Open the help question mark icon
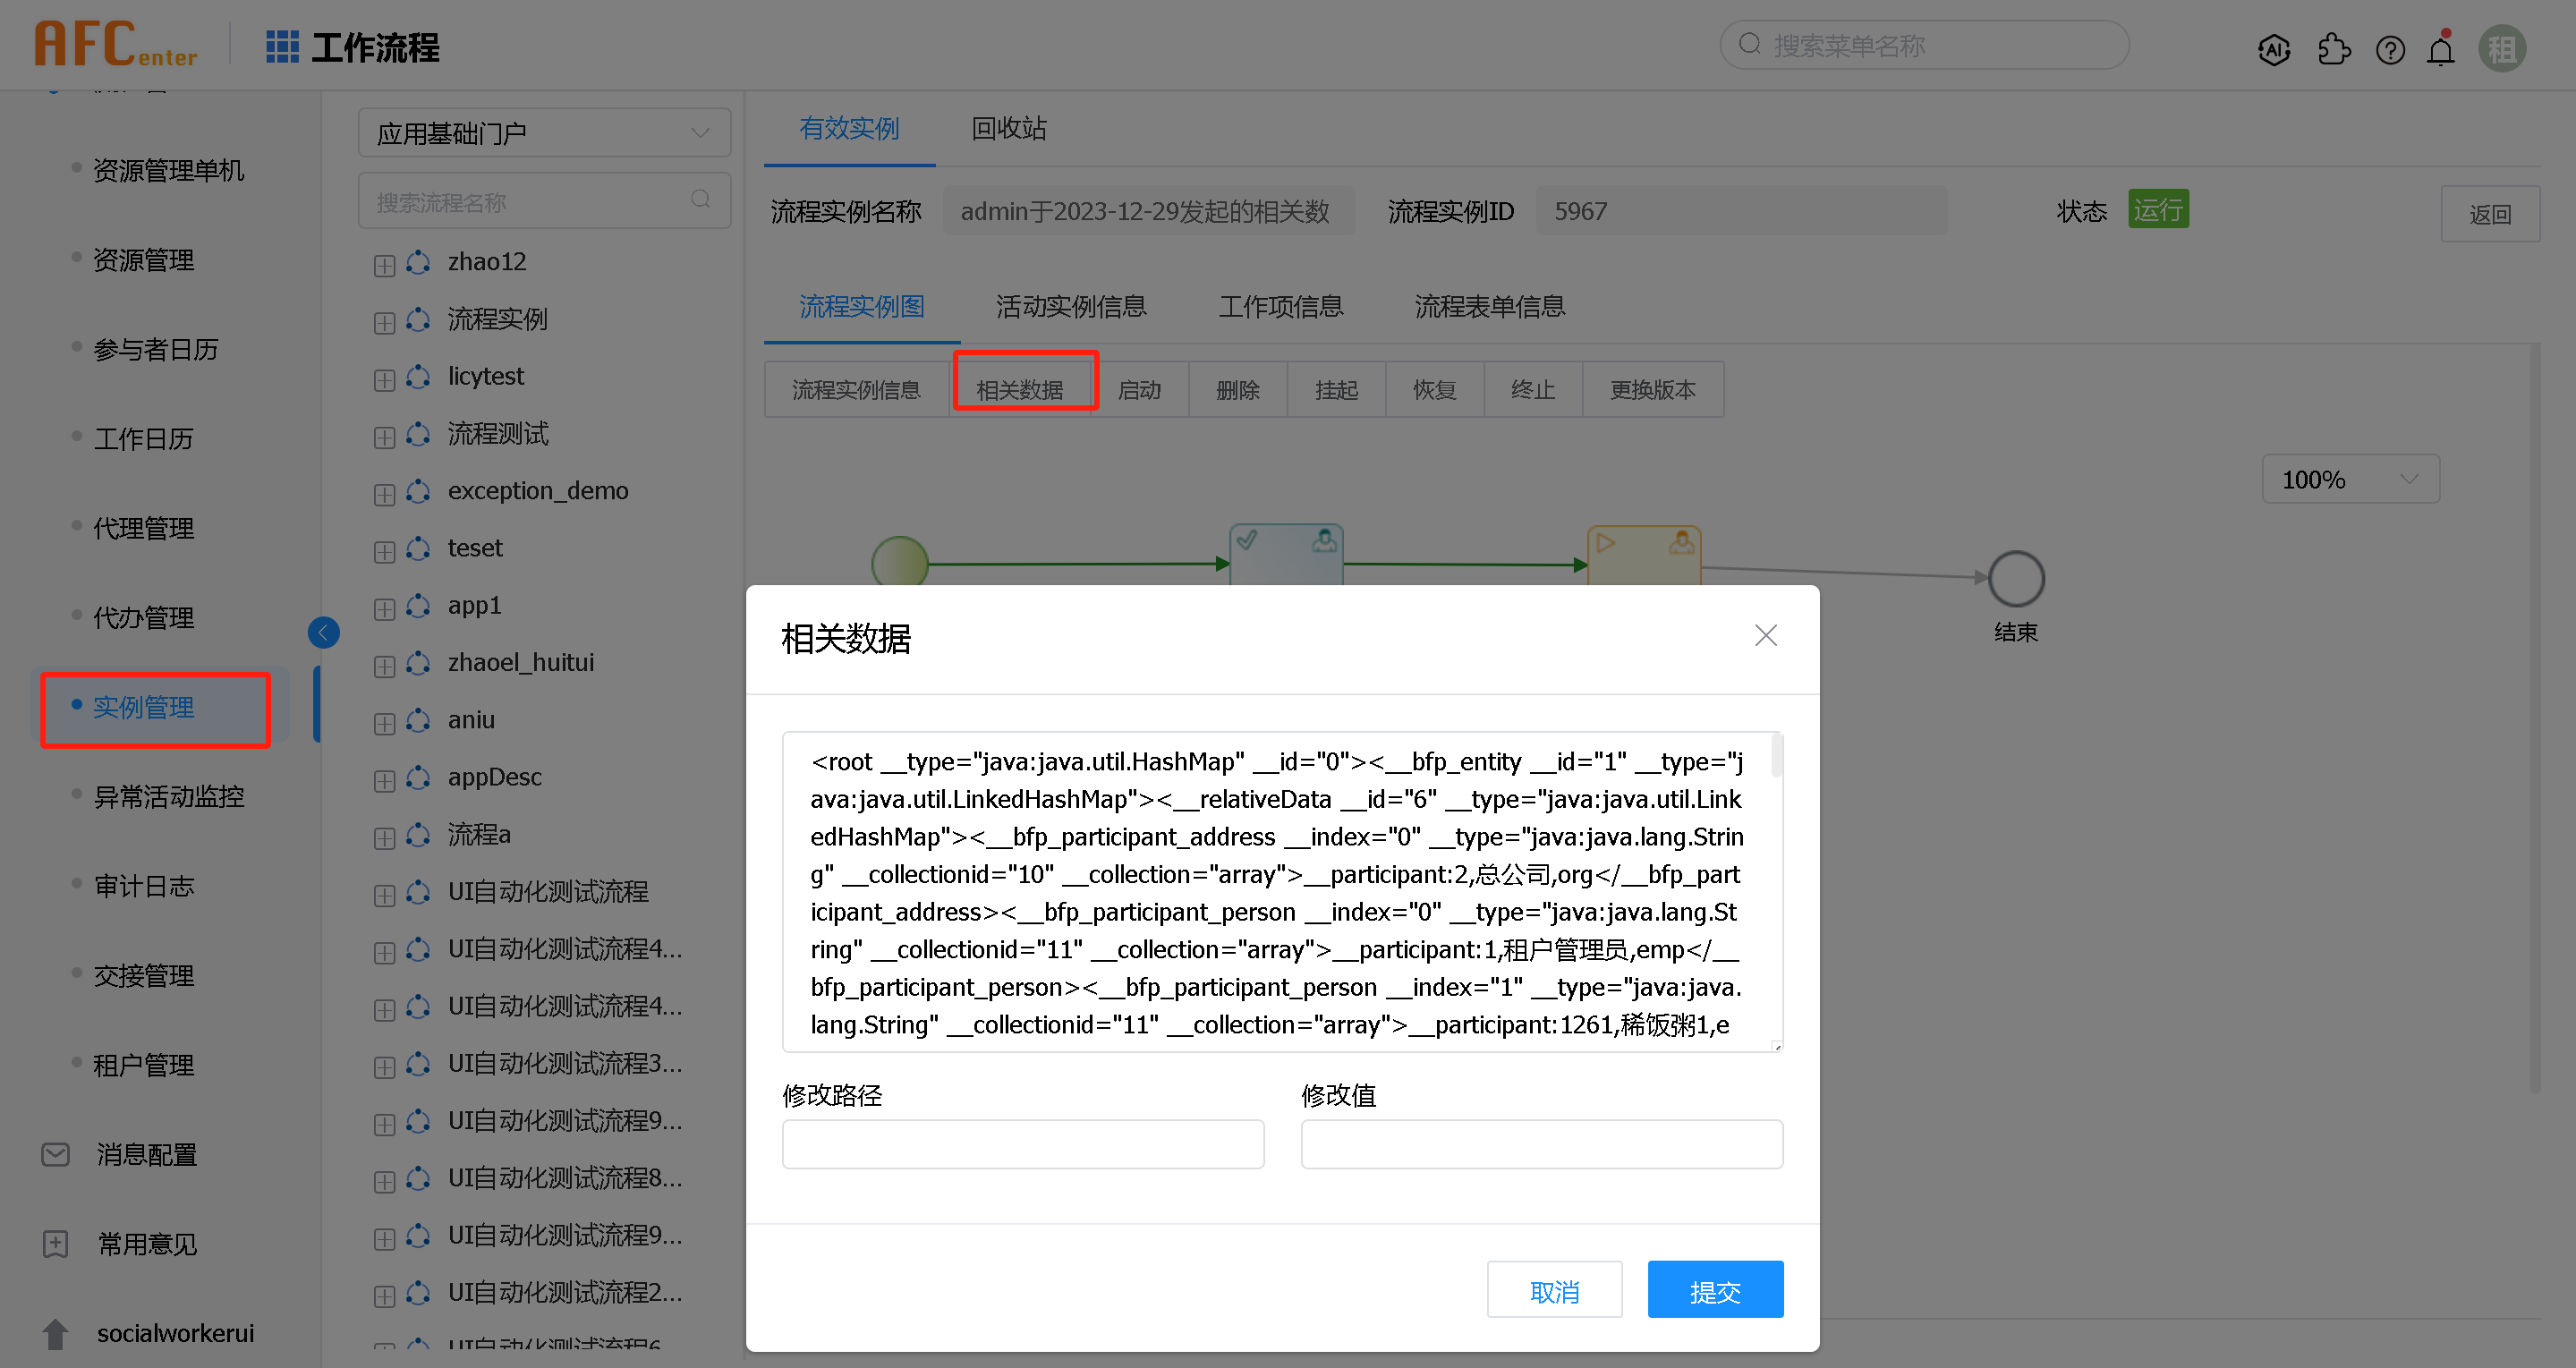This screenshot has width=2576, height=1368. tap(2391, 49)
